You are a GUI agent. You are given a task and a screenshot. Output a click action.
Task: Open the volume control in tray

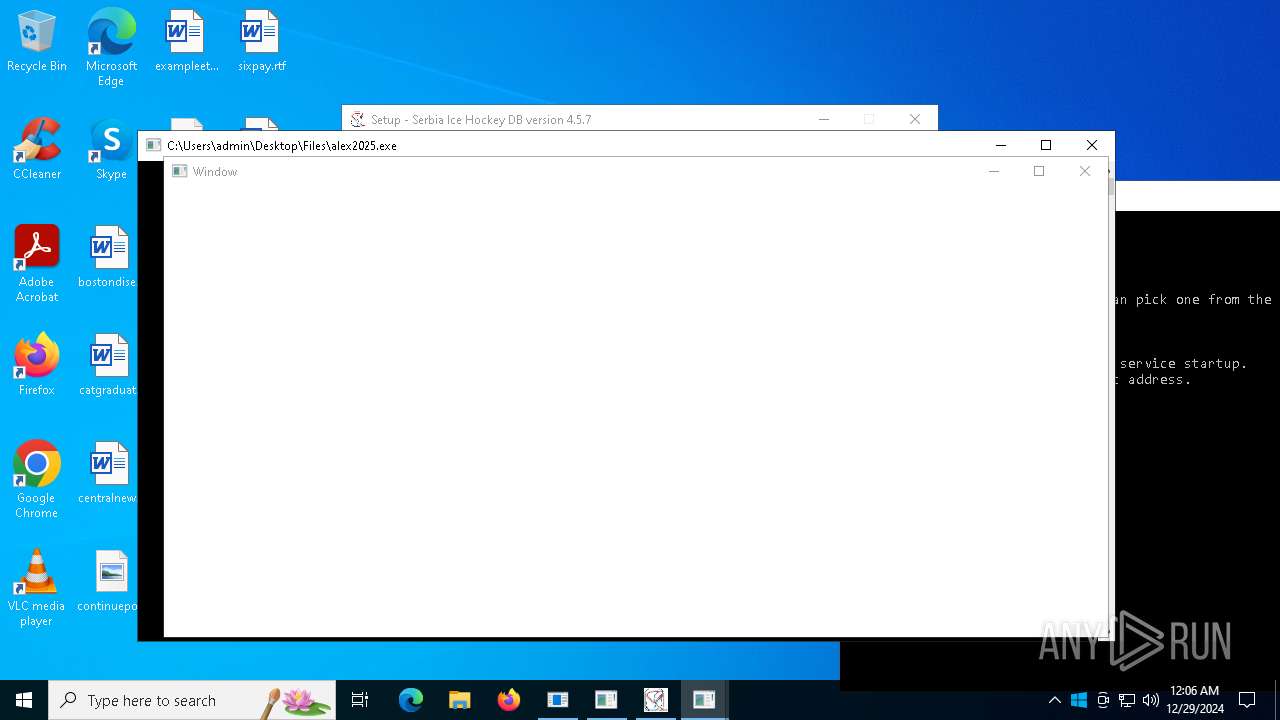tap(1151, 700)
